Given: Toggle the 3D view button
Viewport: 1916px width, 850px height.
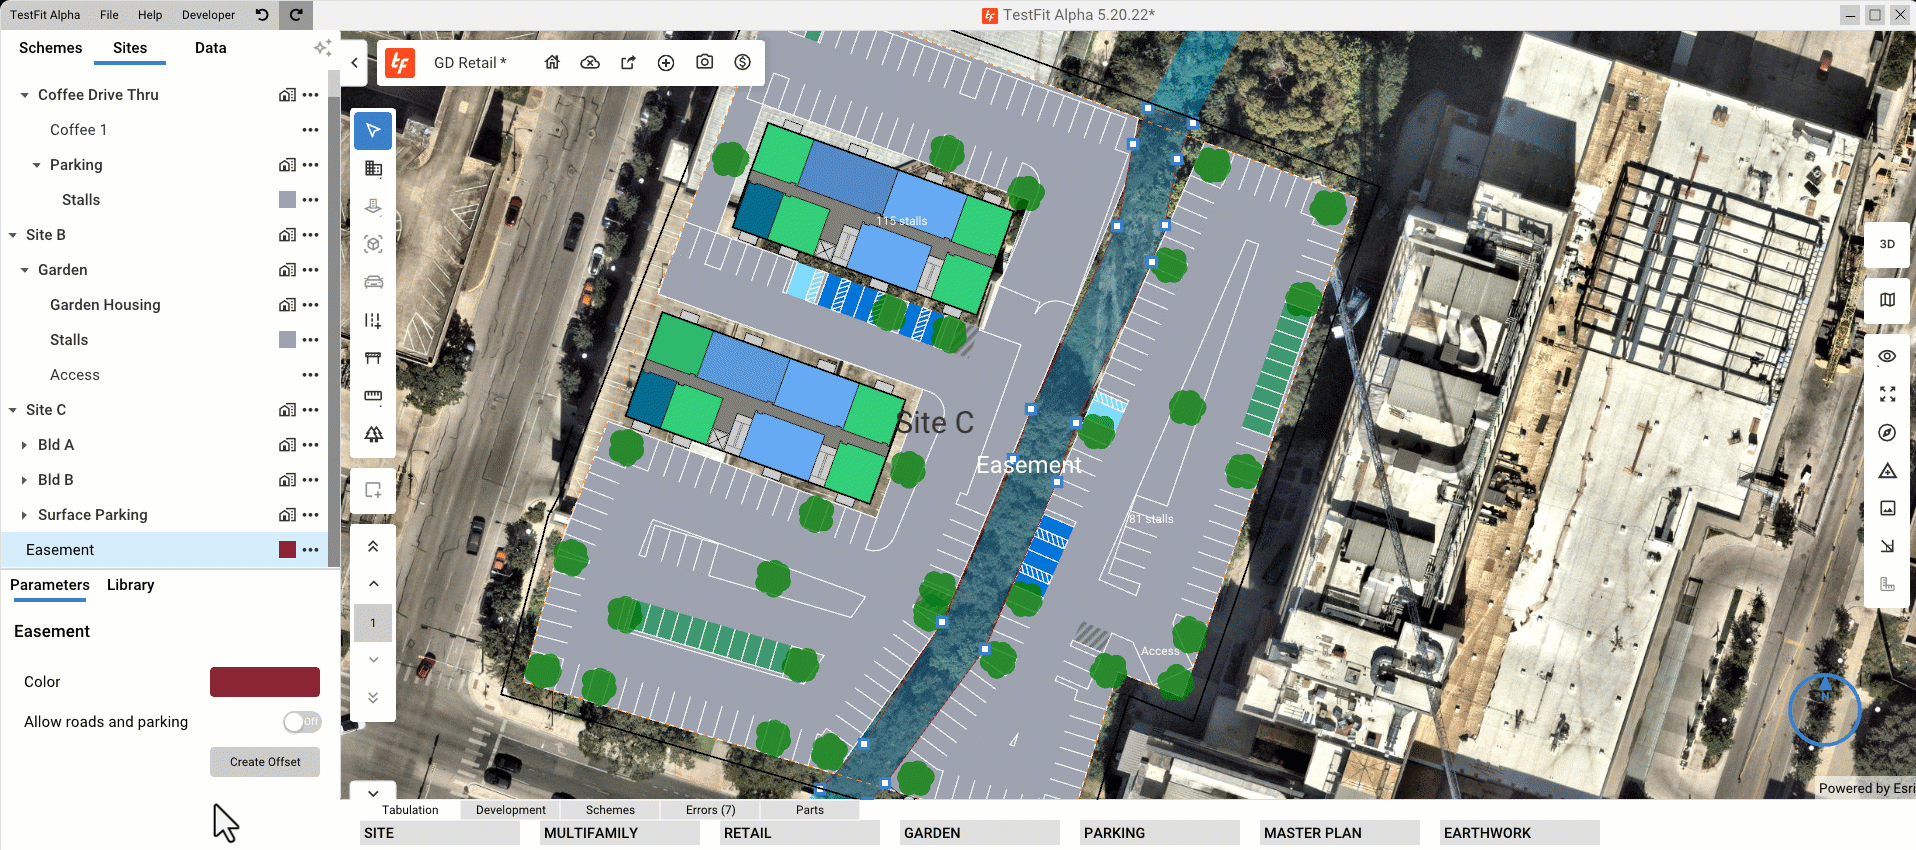Looking at the screenshot, I should (x=1887, y=244).
